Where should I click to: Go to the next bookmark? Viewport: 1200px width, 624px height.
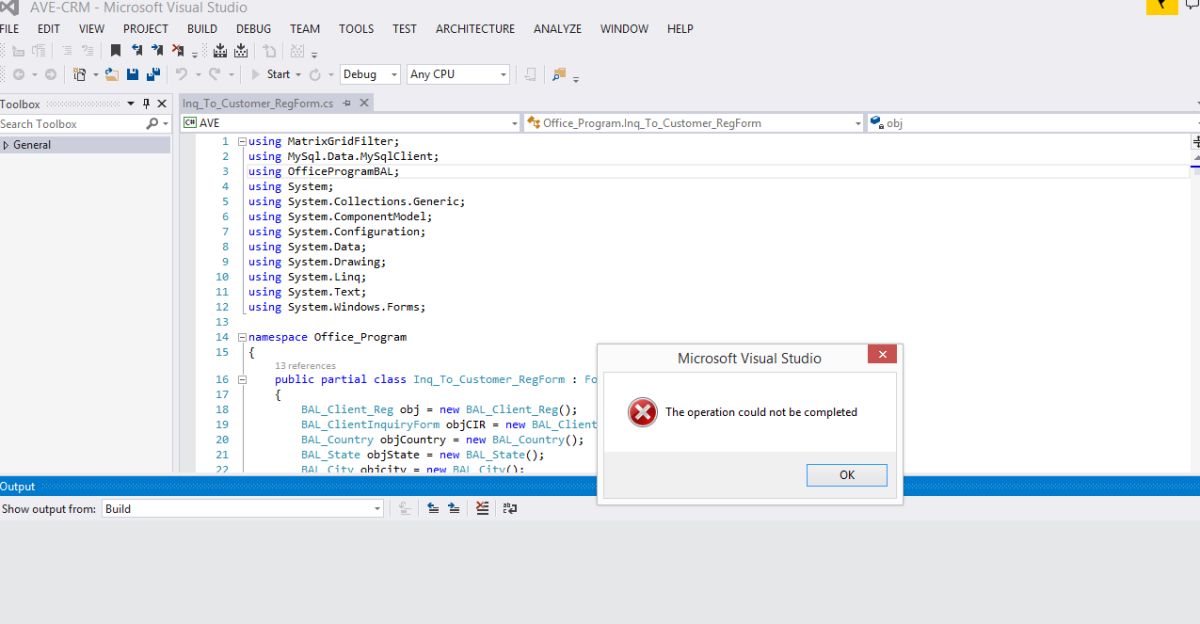158,50
